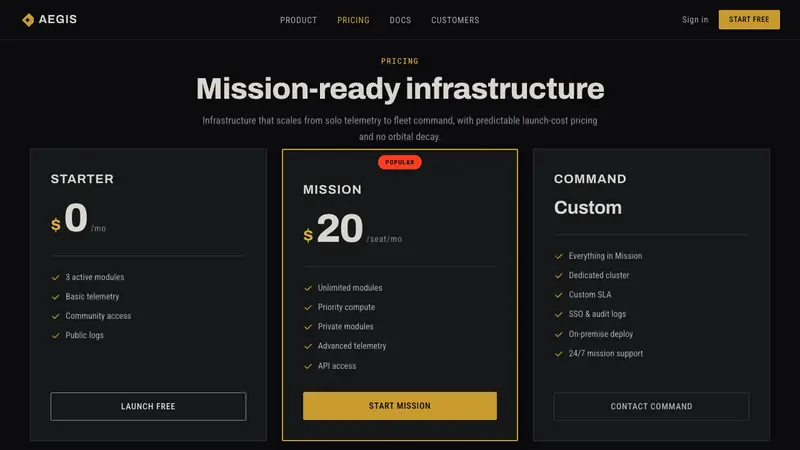
Task: Click the checkmark beside On-premise deploy
Action: tap(559, 334)
